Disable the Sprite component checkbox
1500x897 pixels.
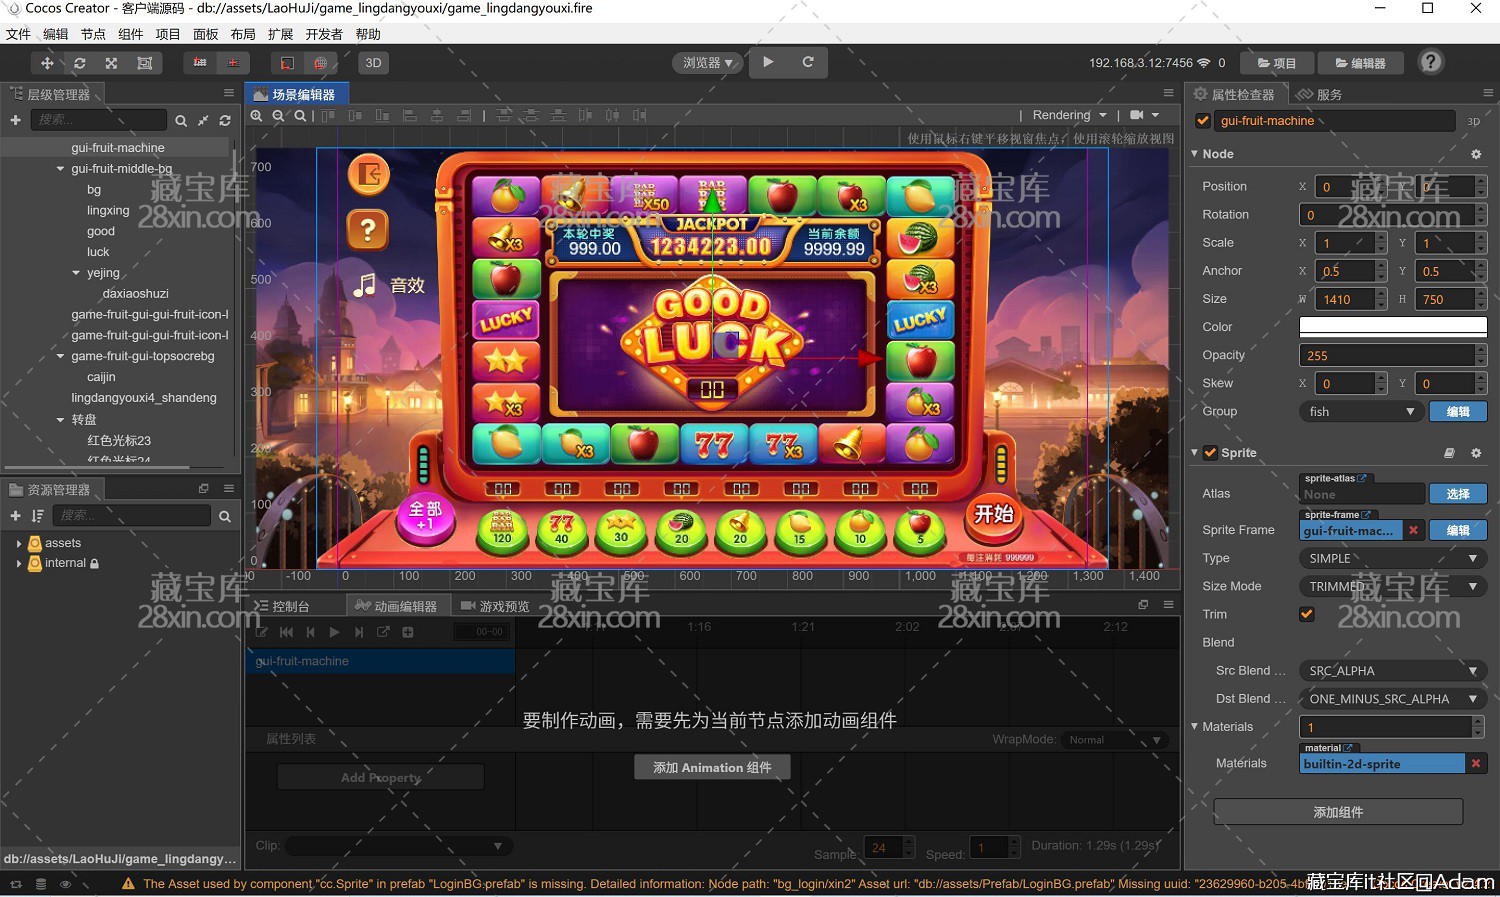click(x=1210, y=453)
